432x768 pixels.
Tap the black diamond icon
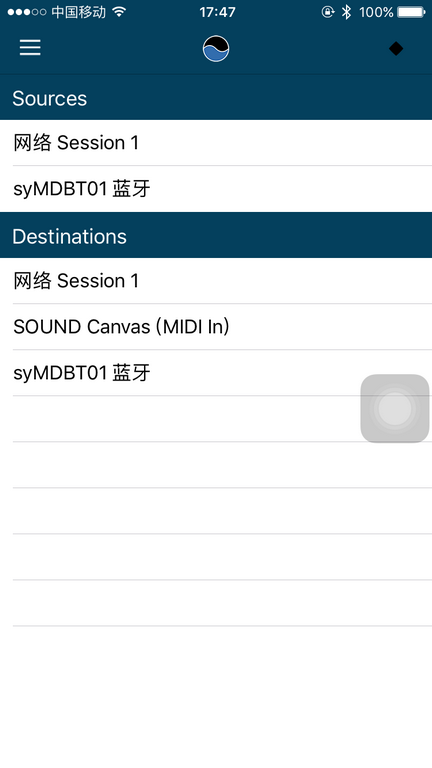396,48
